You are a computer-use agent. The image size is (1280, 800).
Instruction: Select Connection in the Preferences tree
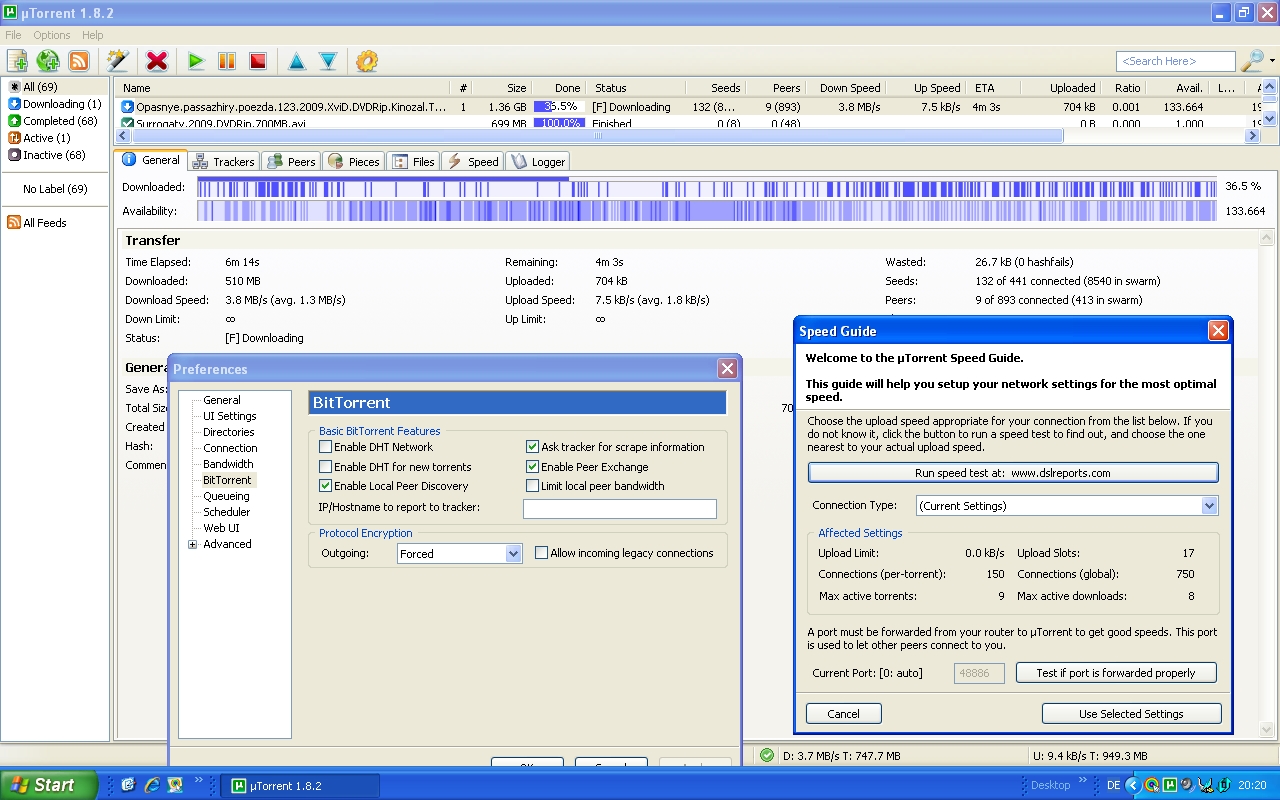pos(230,448)
